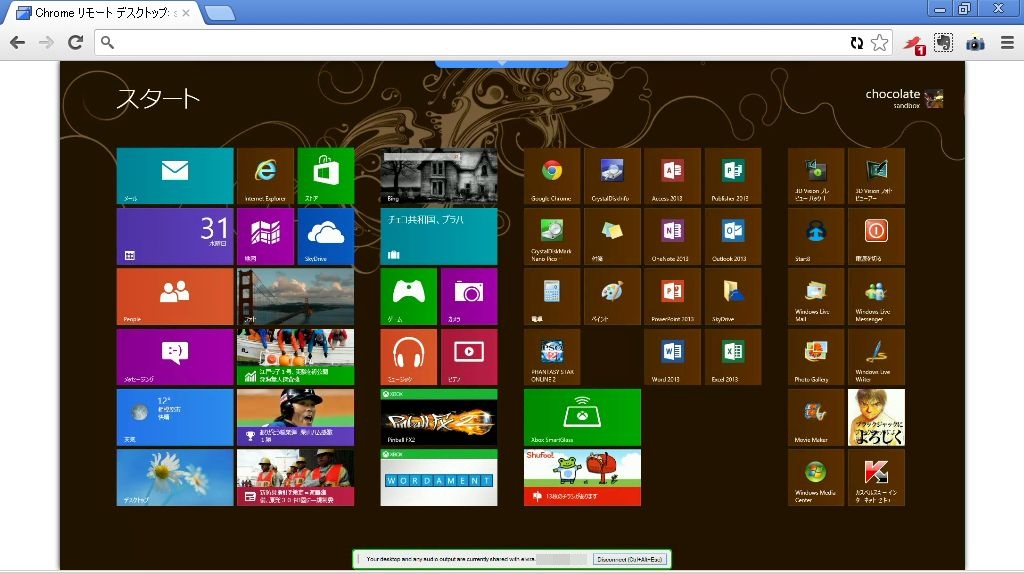The image size is (1024, 574).
Task: Launch the Windows Media Center tile
Action: pyautogui.click(x=816, y=477)
